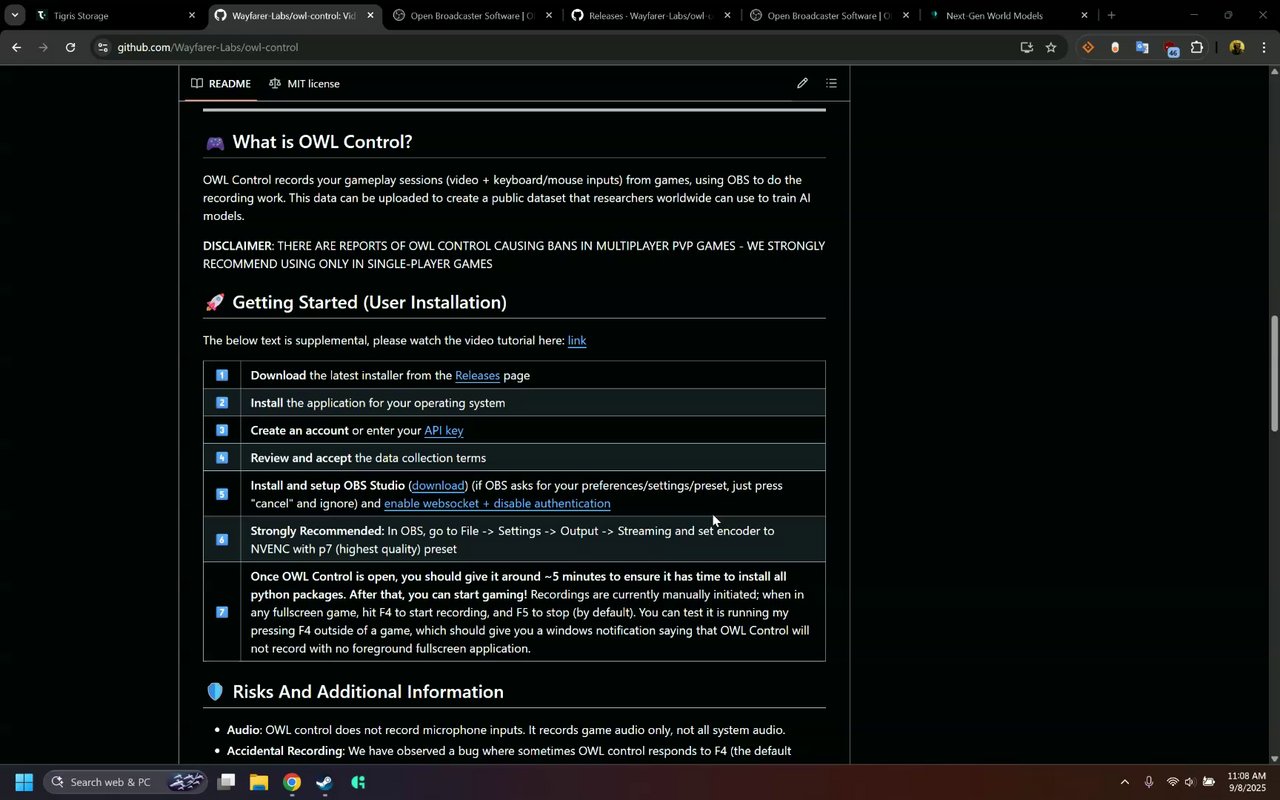Select the README tab
The width and height of the screenshot is (1280, 800).
pyautogui.click(x=221, y=84)
